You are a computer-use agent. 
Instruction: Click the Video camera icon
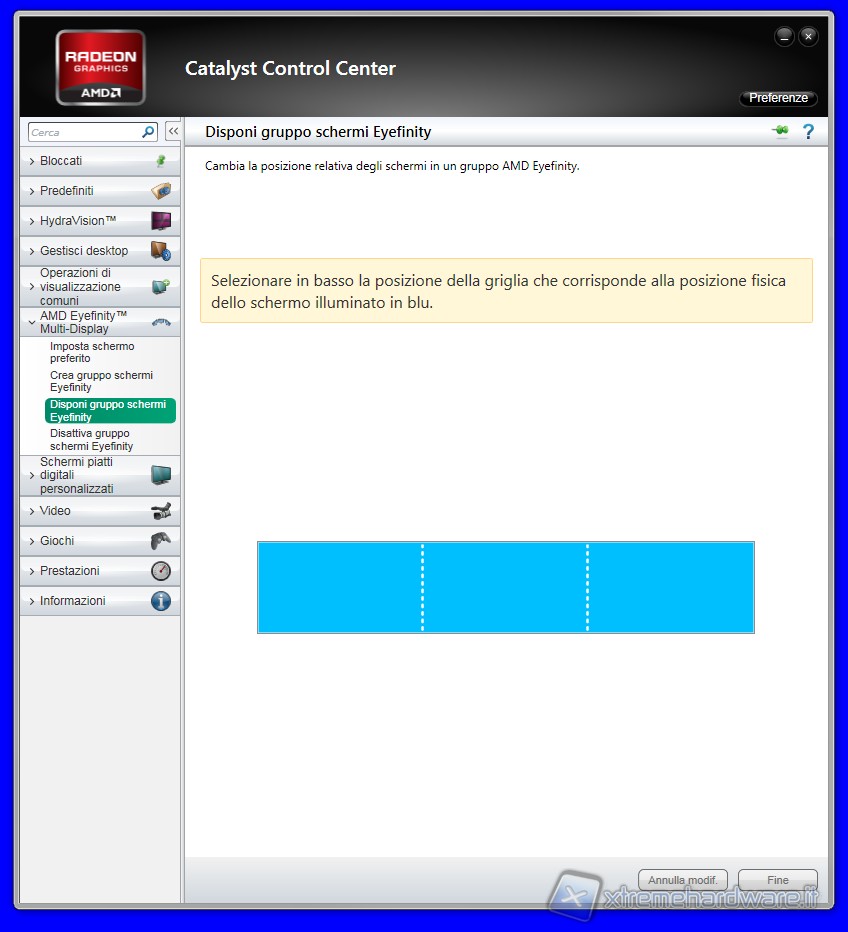point(160,511)
